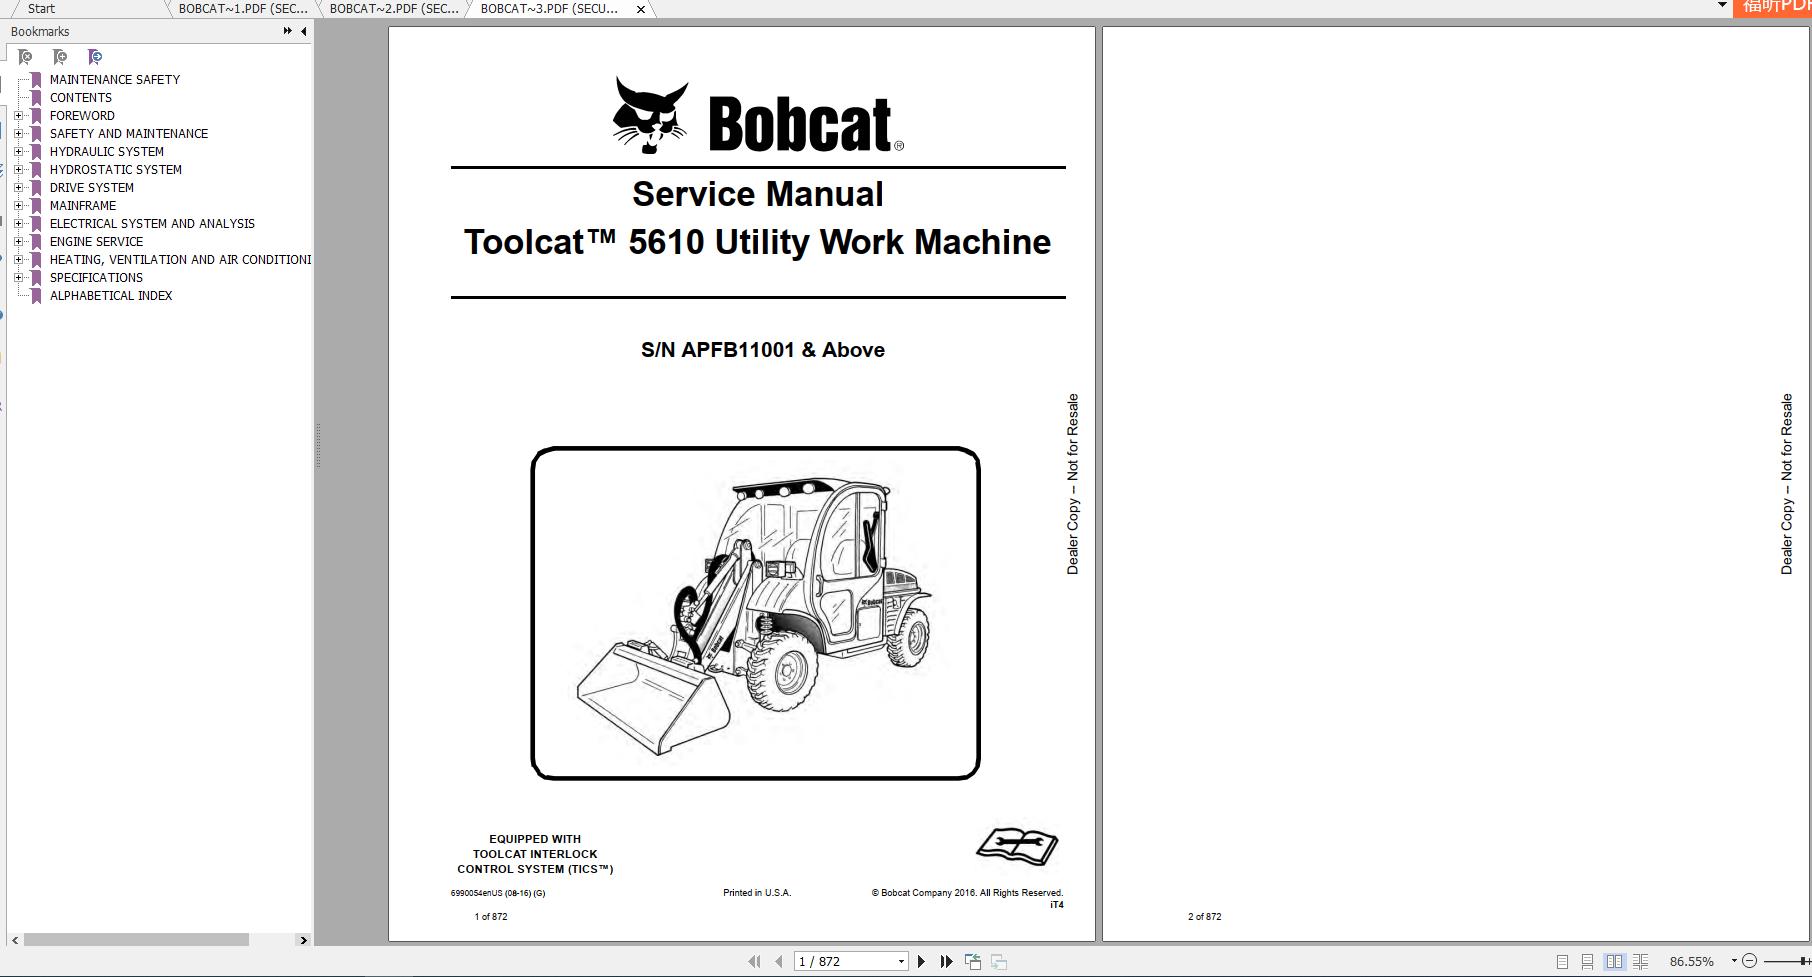Select the SPECIFICATIONS bookmark label
Viewport: 1812px width, 977px height.
point(96,277)
